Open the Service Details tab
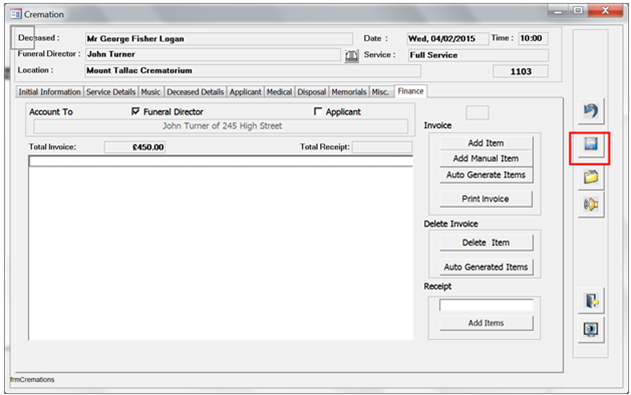The height and width of the screenshot is (395, 631). coord(111,92)
